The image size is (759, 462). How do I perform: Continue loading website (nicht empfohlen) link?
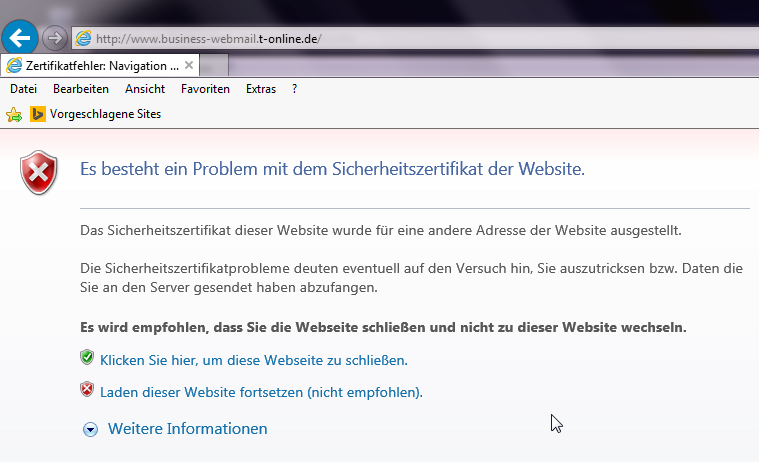coord(261,392)
